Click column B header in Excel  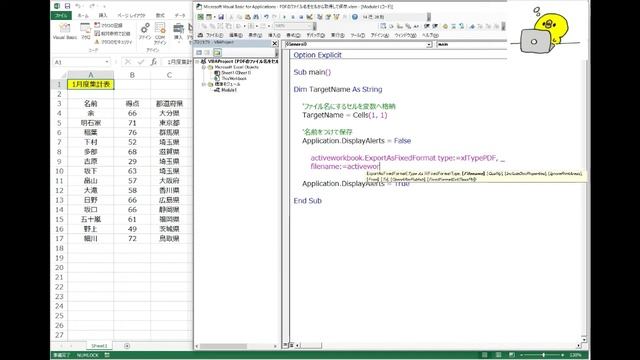[x=132, y=75]
